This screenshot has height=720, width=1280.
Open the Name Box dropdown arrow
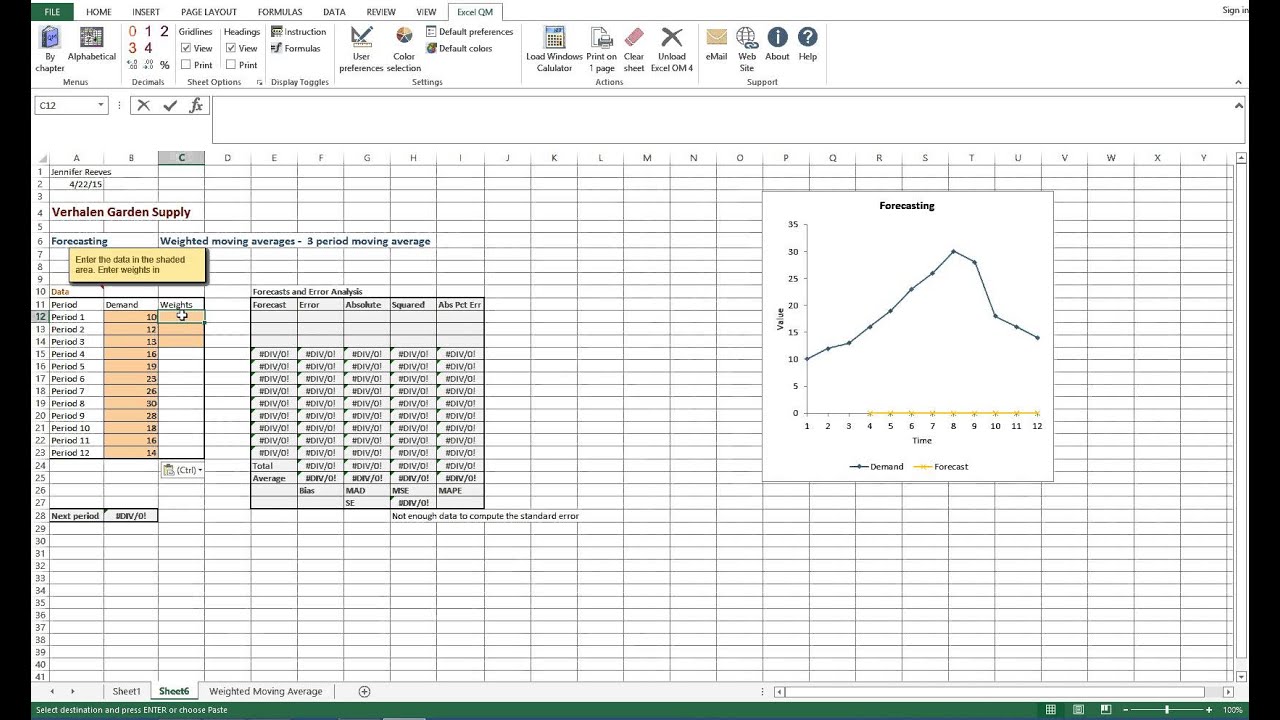100,105
